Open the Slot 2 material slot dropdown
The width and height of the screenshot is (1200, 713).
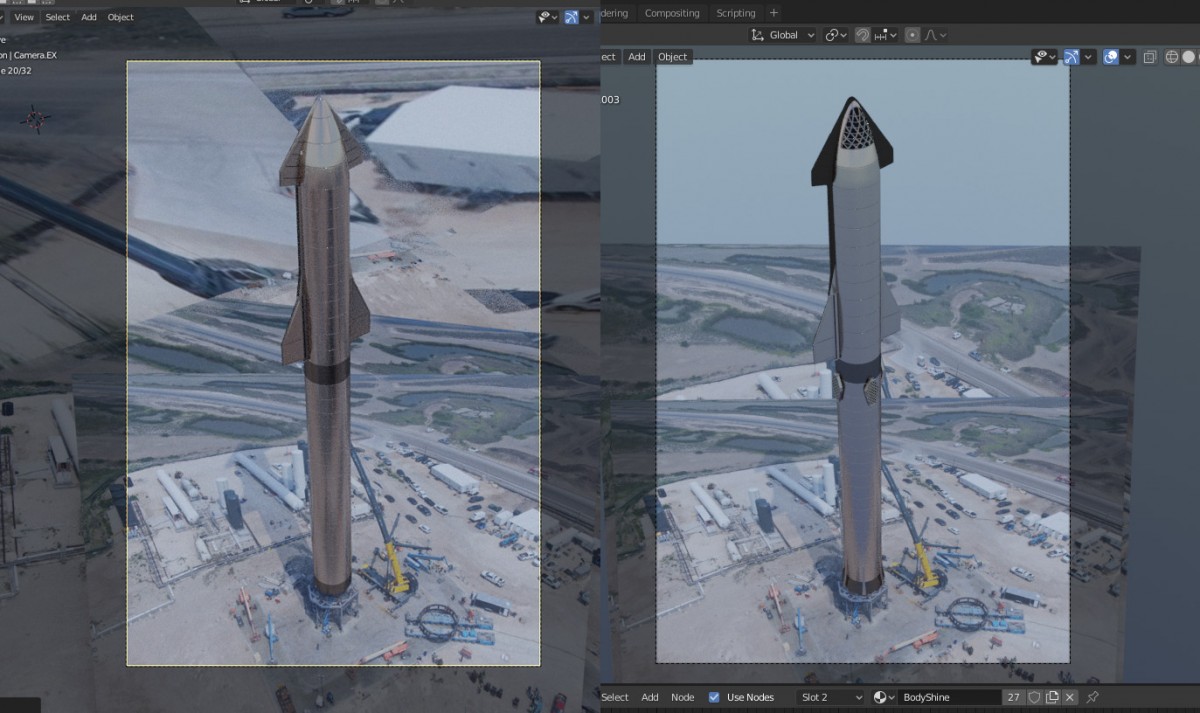(830, 697)
